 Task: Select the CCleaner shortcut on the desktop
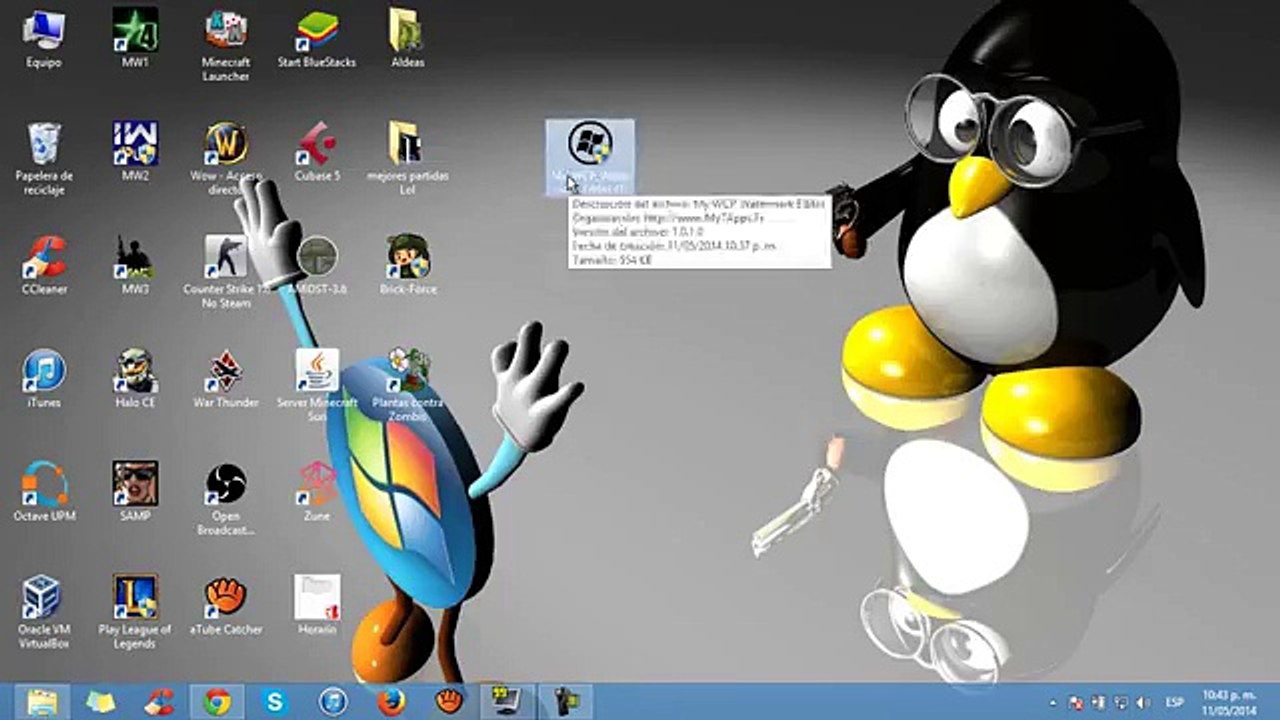pyautogui.click(x=44, y=265)
